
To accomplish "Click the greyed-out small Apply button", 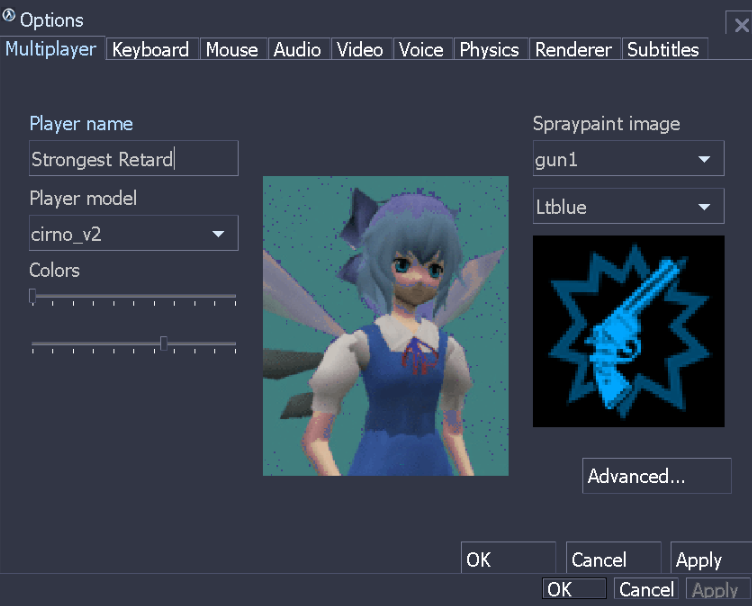I will (x=718, y=589).
